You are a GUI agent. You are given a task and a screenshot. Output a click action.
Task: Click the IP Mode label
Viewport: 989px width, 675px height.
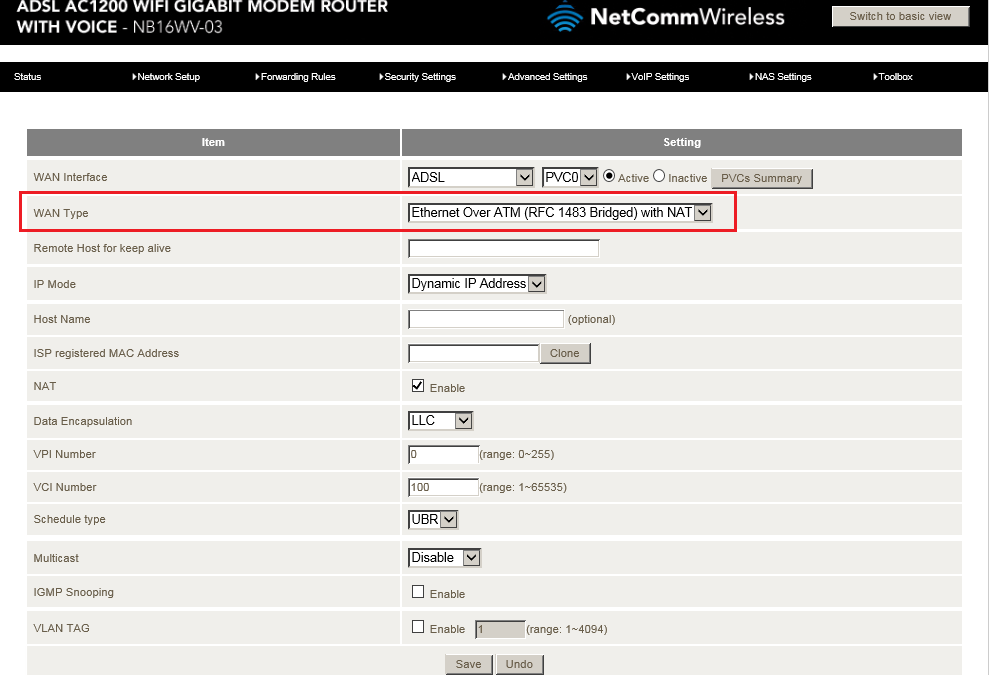tap(55, 285)
